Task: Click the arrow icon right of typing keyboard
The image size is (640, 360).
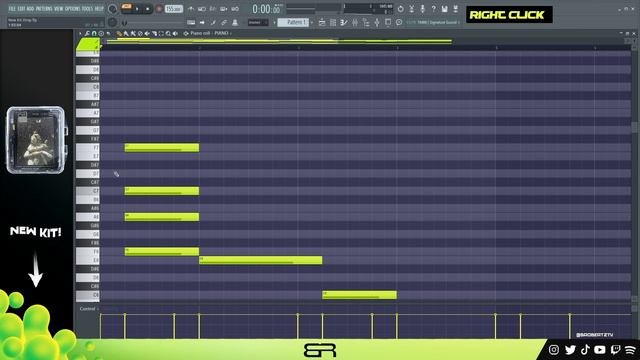Action: pyautogui.click(x=202, y=22)
